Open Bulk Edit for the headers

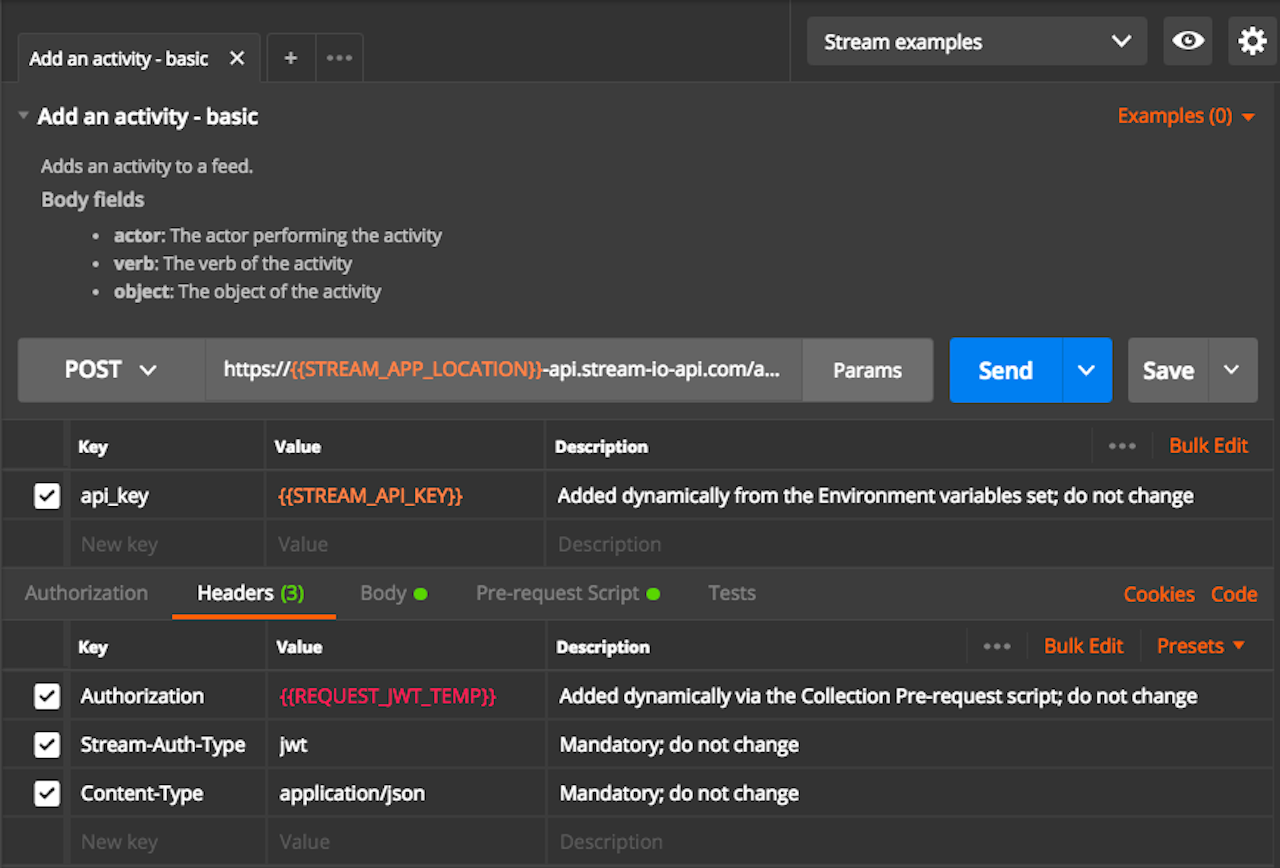(1083, 646)
